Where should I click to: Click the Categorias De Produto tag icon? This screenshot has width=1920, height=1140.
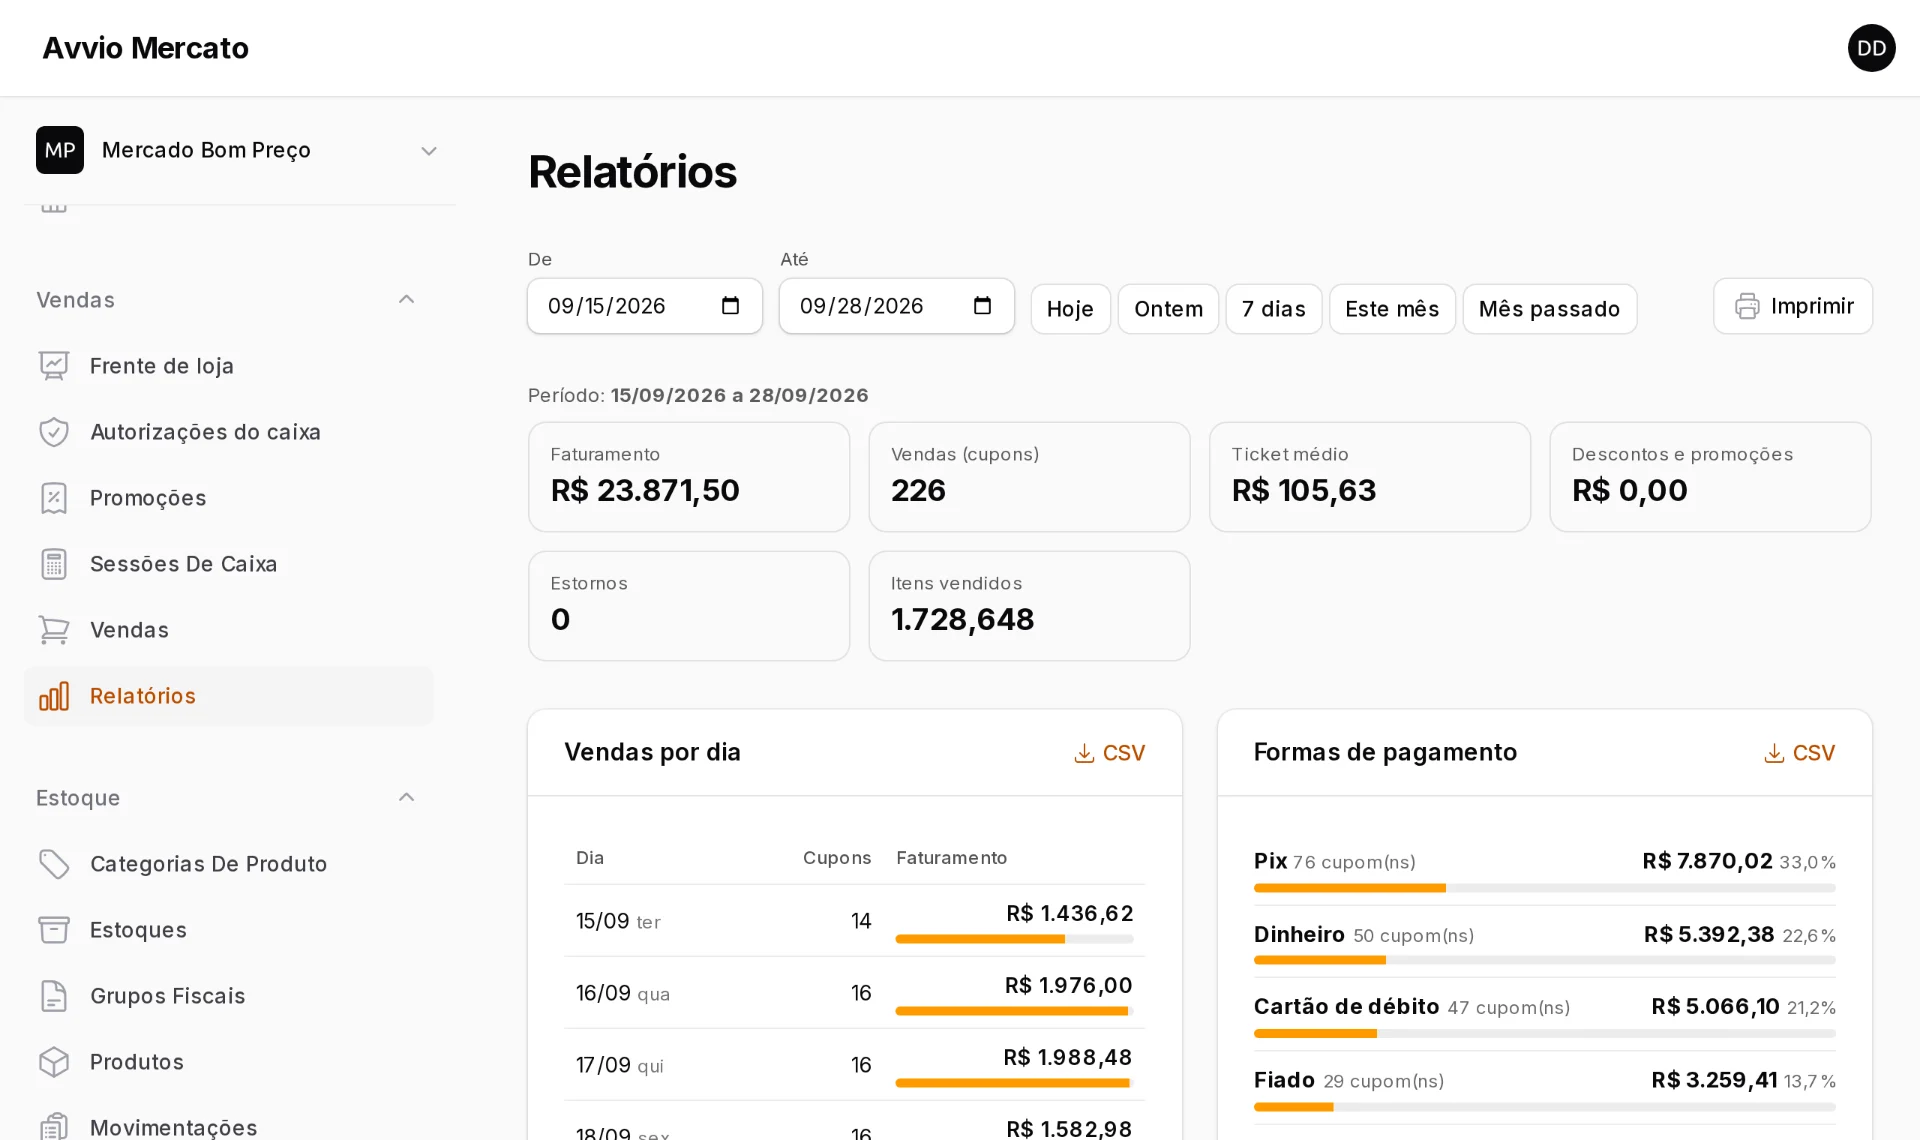pyautogui.click(x=54, y=864)
